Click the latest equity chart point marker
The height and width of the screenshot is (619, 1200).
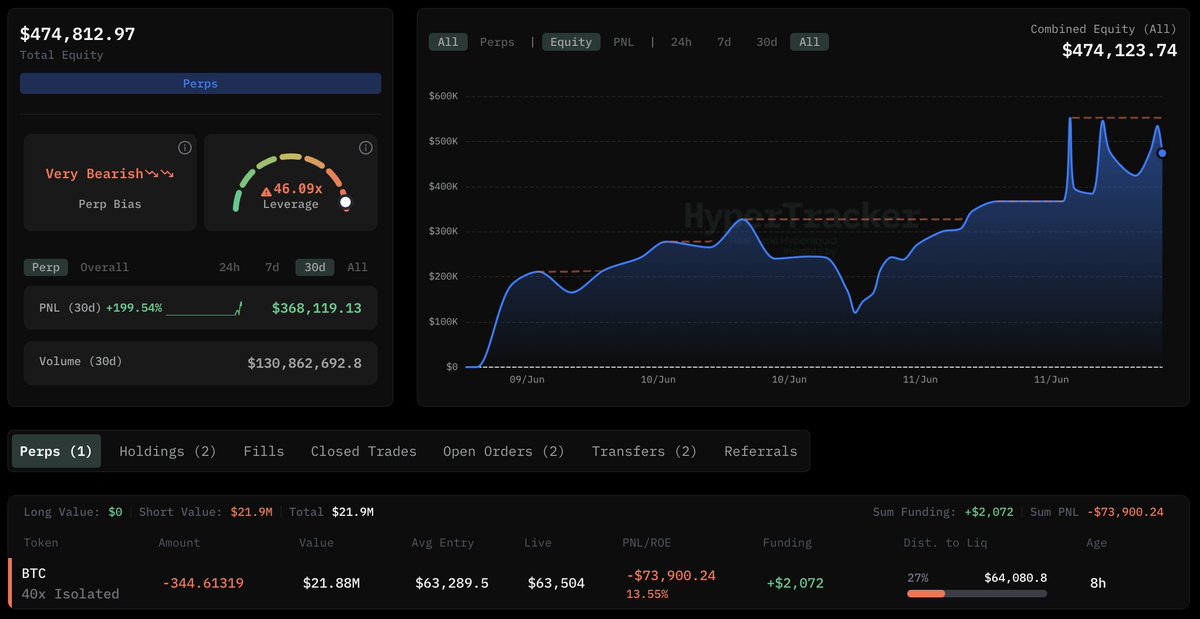[x=1162, y=153]
